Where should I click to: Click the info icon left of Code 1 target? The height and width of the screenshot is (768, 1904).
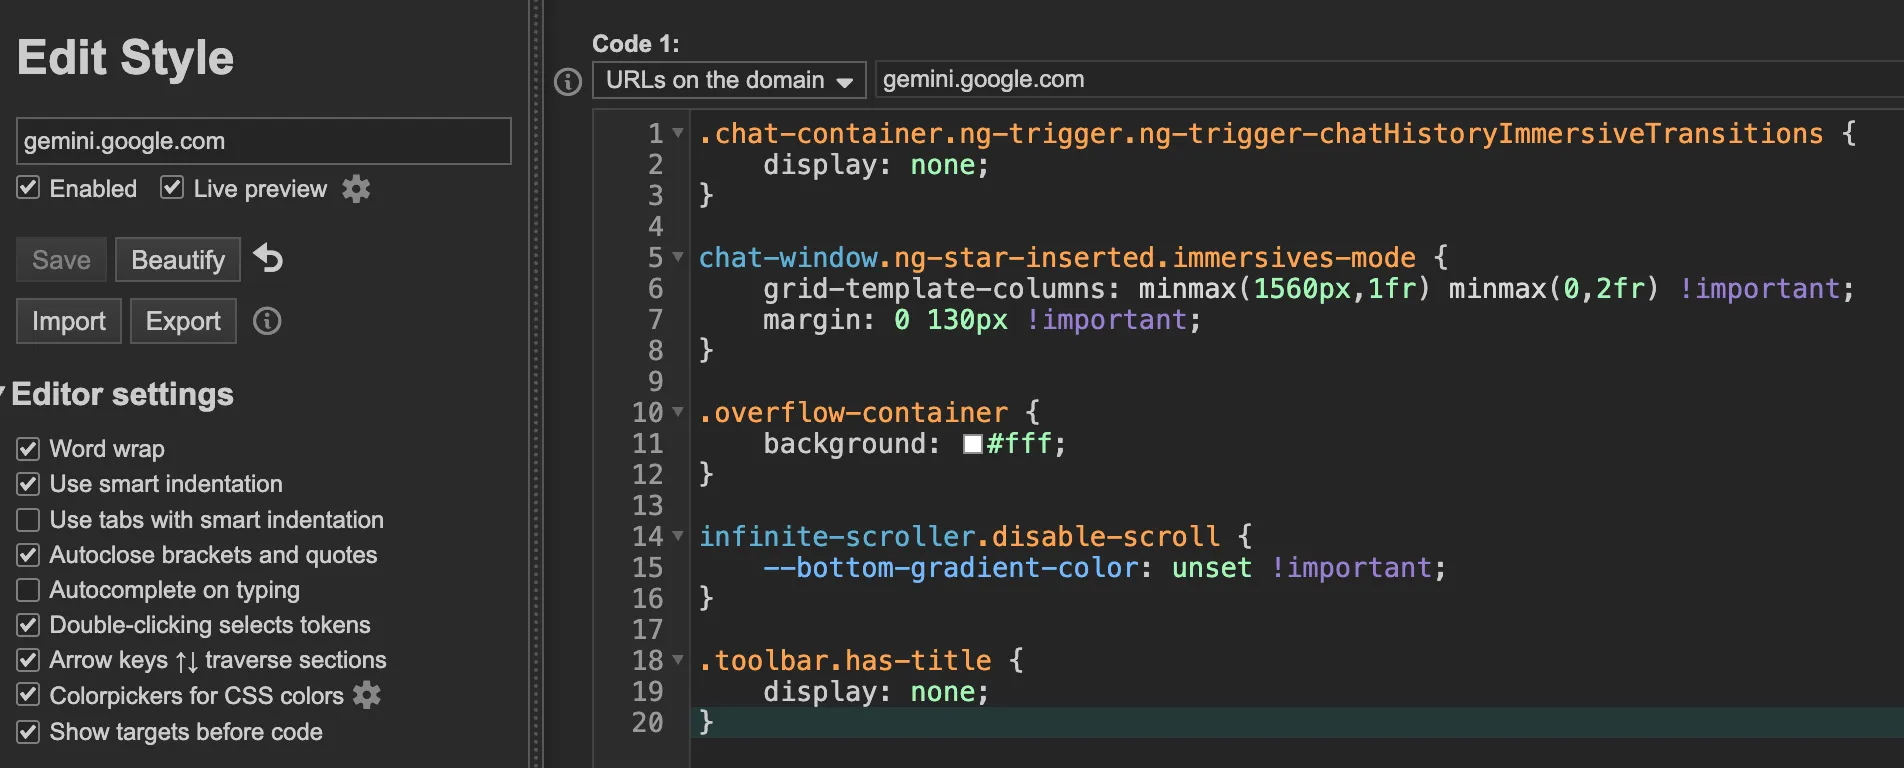(568, 81)
